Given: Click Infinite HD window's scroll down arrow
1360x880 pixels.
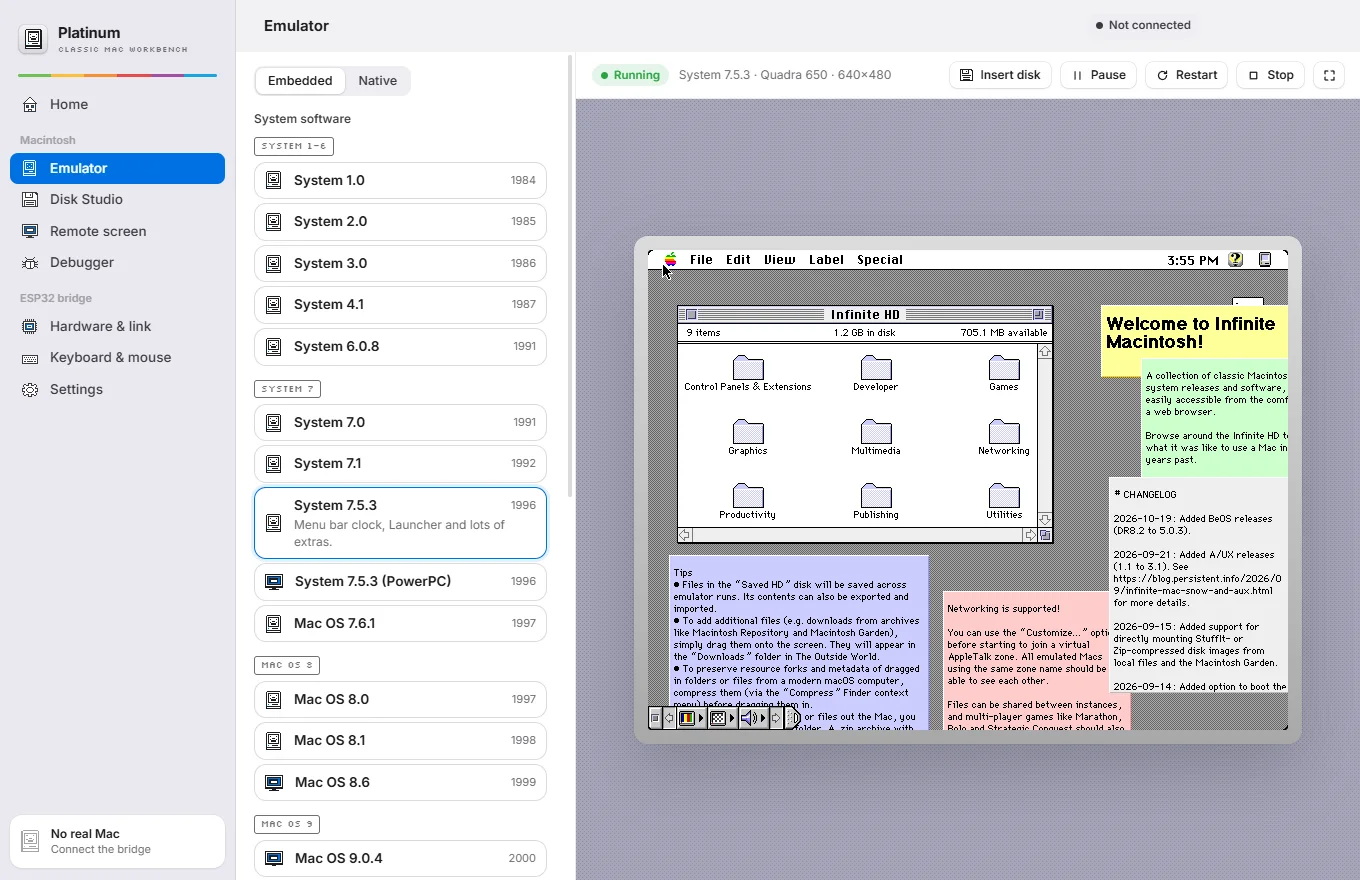Looking at the screenshot, I should pyautogui.click(x=1044, y=520).
